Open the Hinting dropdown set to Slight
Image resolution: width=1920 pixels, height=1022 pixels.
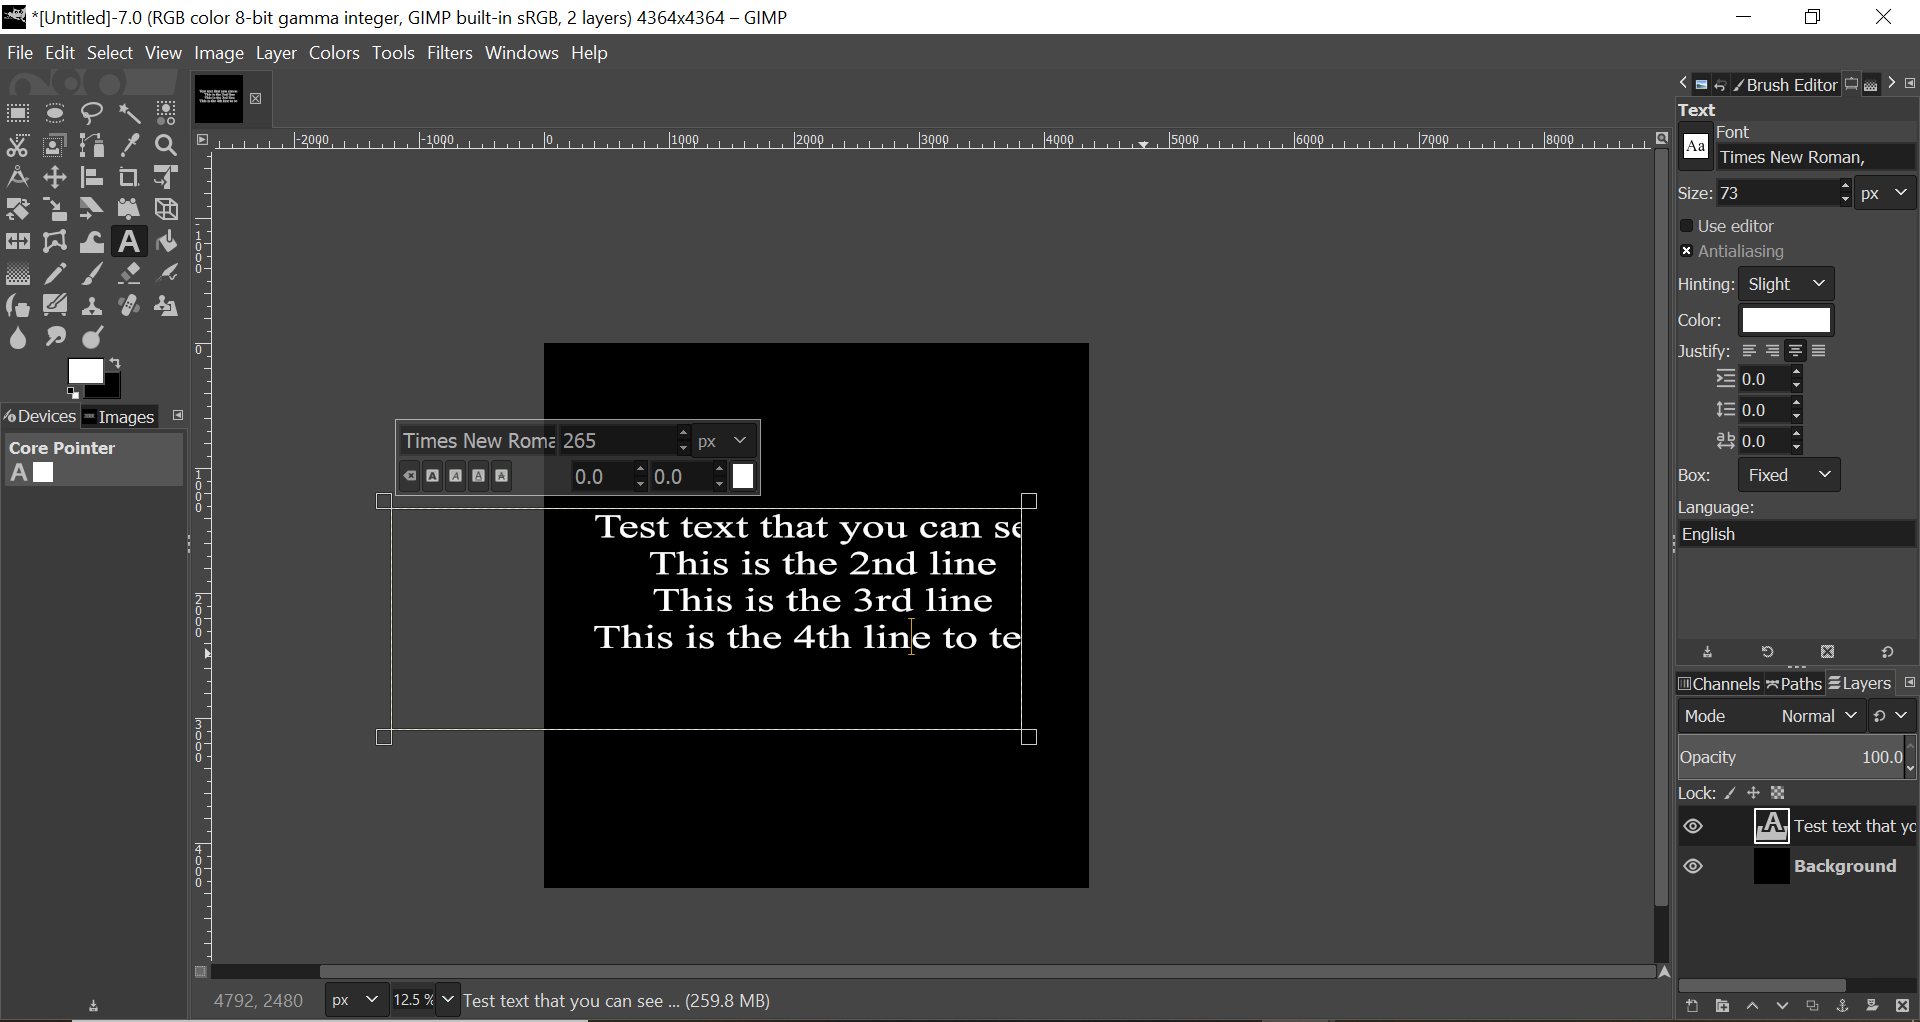tap(1787, 285)
